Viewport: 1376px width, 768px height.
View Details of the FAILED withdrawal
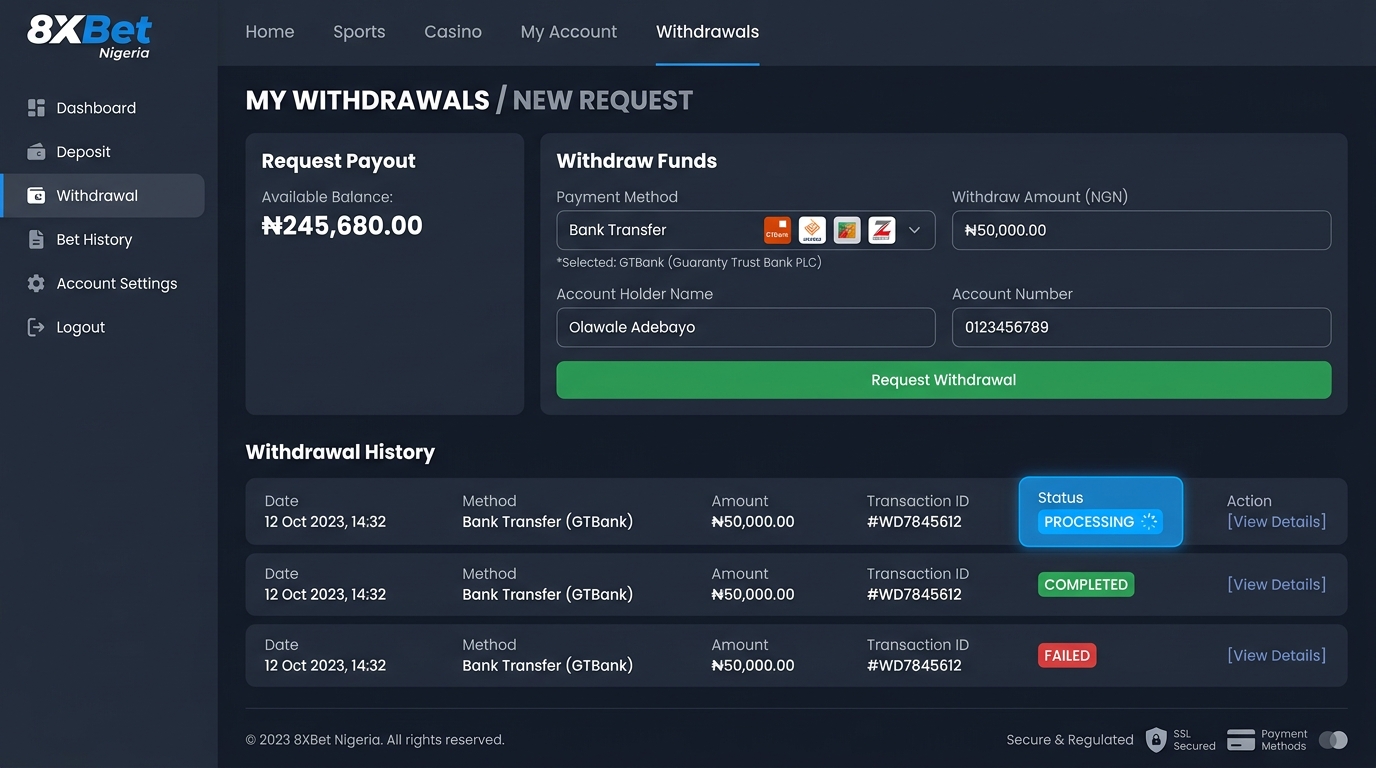(x=1277, y=656)
